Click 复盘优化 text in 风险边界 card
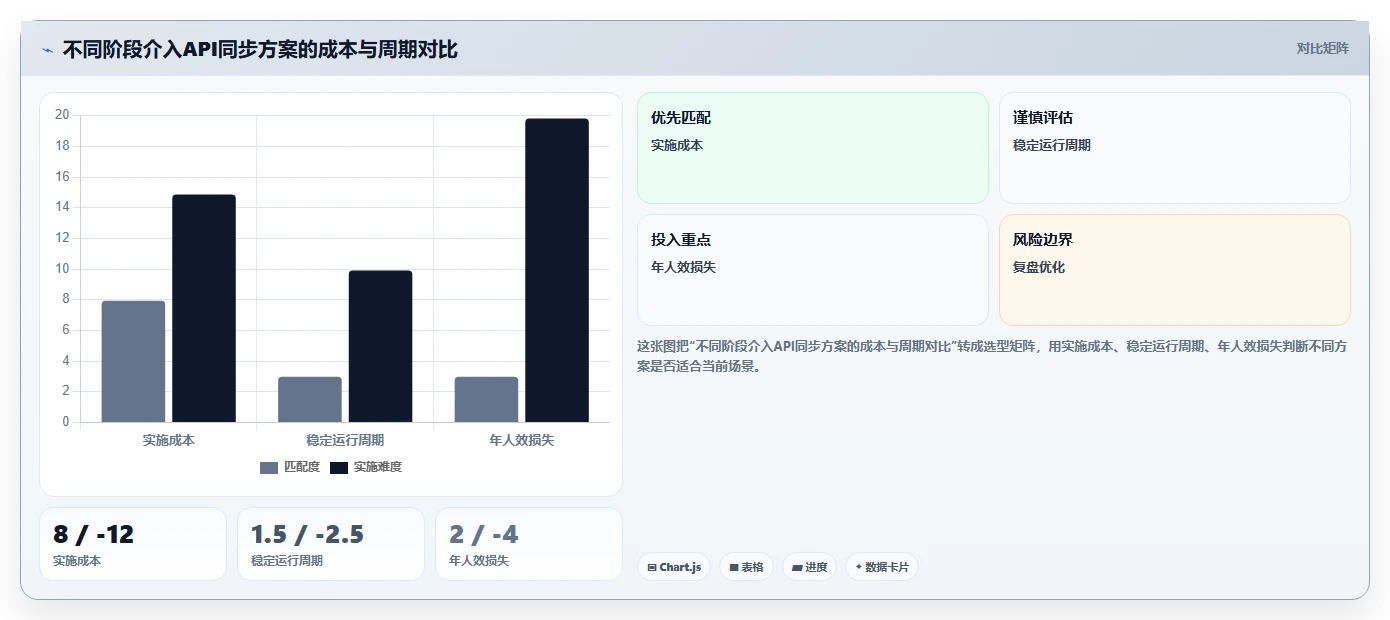 pyautogui.click(x=1039, y=267)
